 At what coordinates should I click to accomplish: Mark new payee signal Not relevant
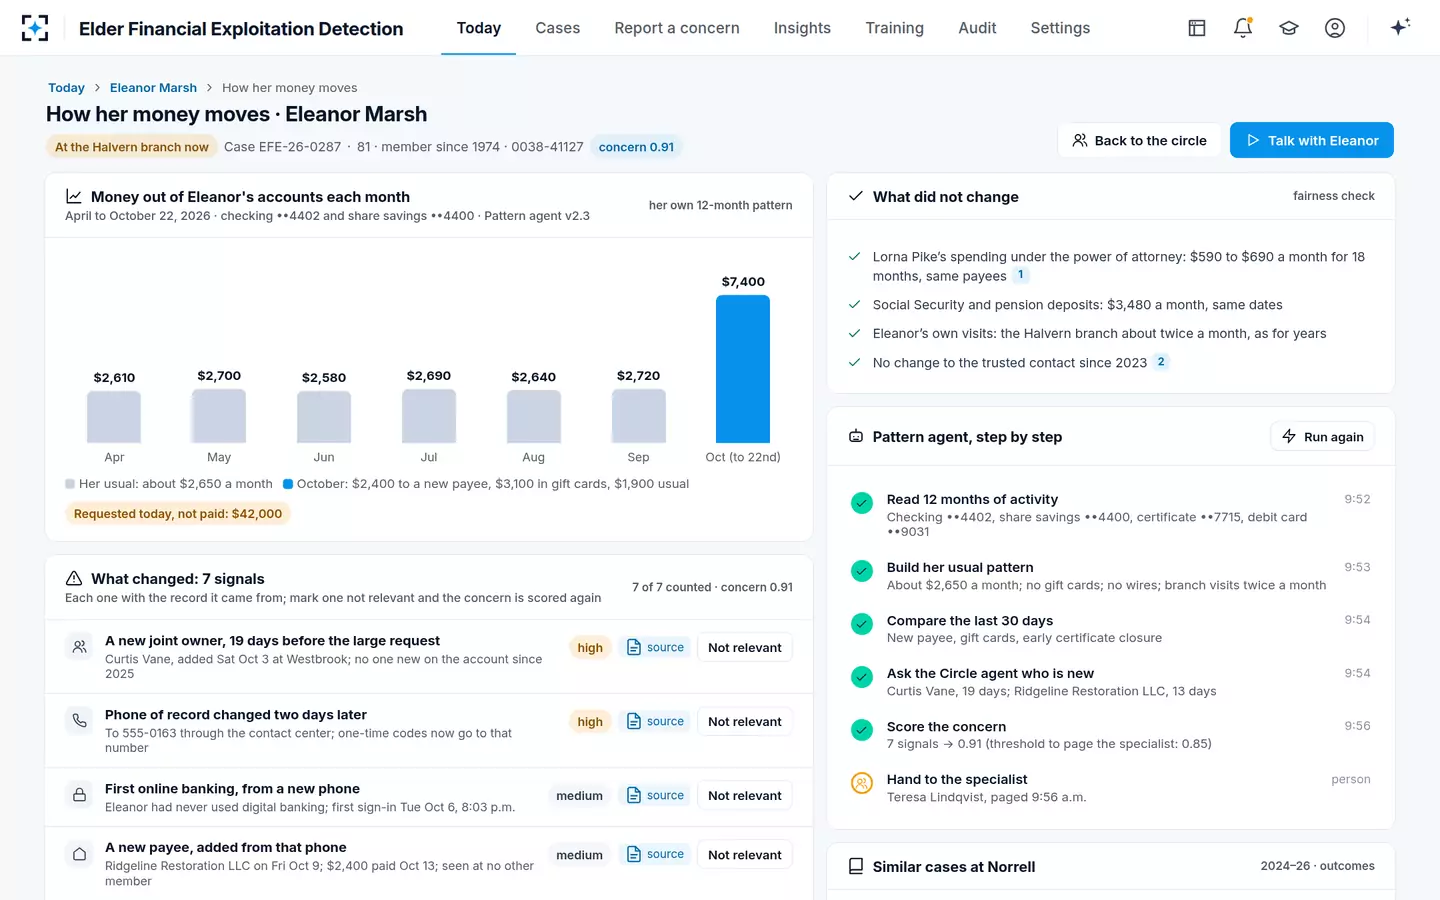click(745, 855)
